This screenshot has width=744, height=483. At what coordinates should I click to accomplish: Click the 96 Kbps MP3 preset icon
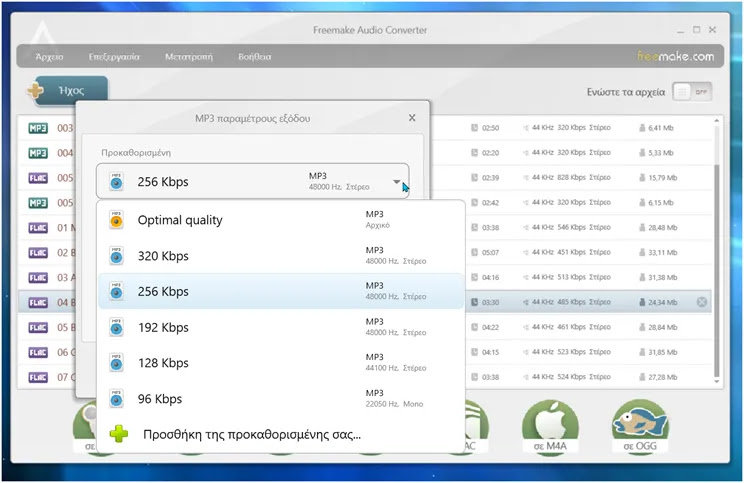coord(116,399)
